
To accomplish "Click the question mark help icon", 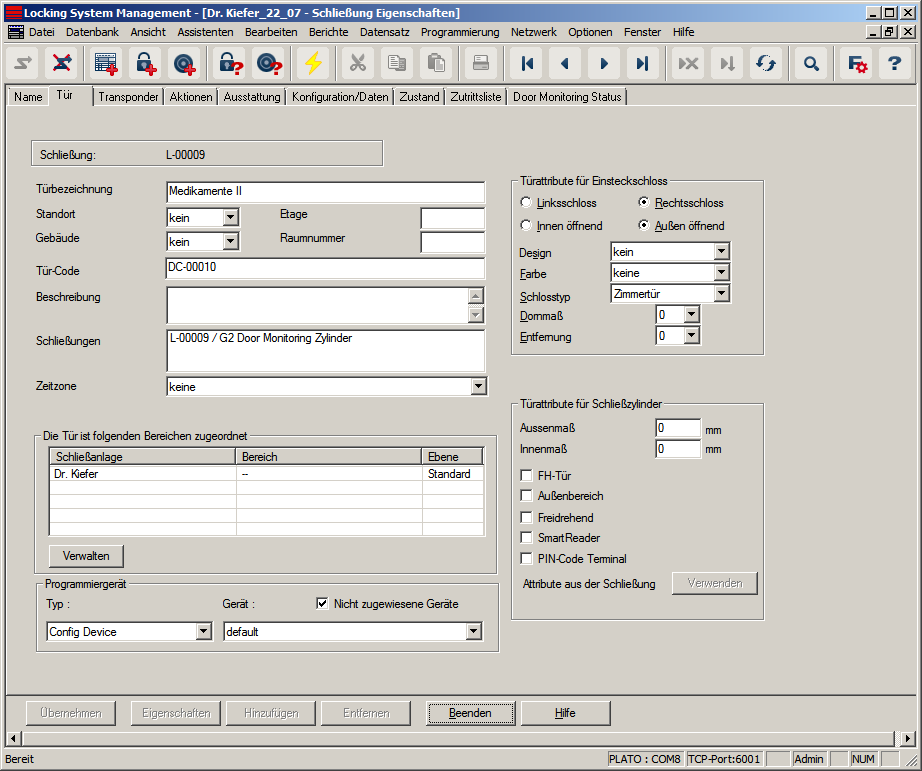I will (x=895, y=63).
